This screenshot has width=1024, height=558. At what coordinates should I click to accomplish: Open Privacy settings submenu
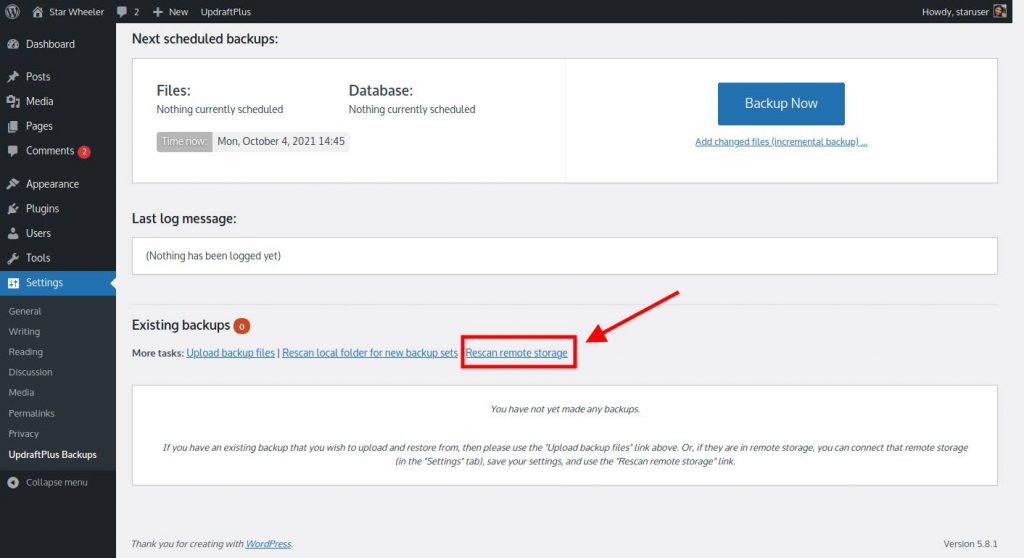tap(24, 433)
